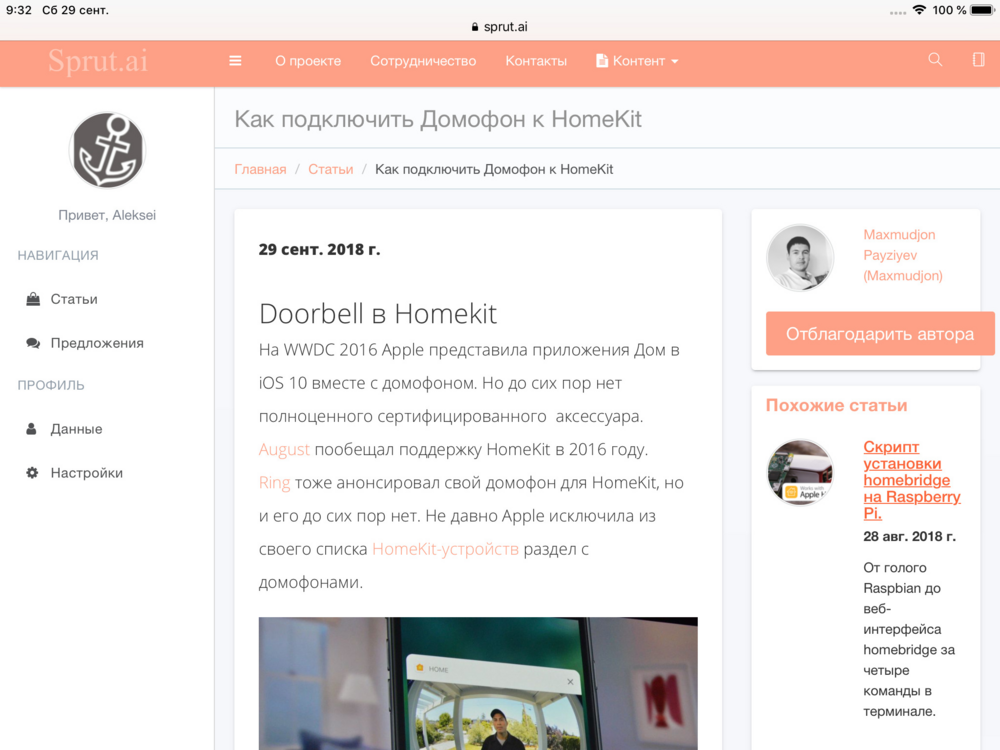
Task: Click the Контент document icon
Action: coord(601,61)
